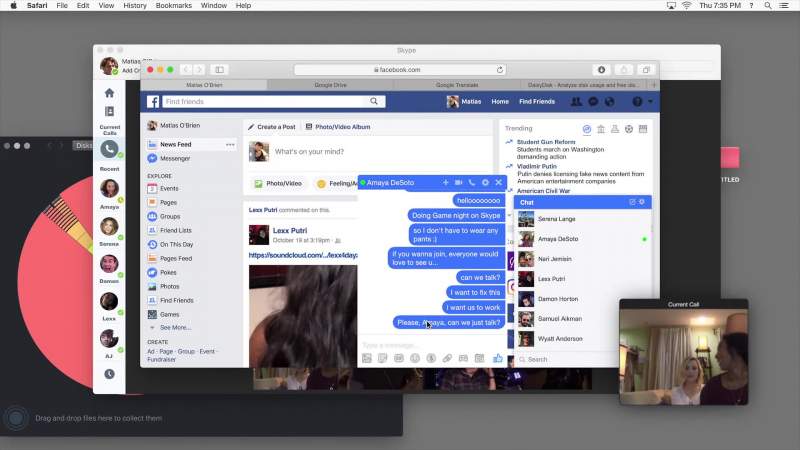Open Facebook notifications globe icon
The width and height of the screenshot is (800, 450).
[610, 102]
